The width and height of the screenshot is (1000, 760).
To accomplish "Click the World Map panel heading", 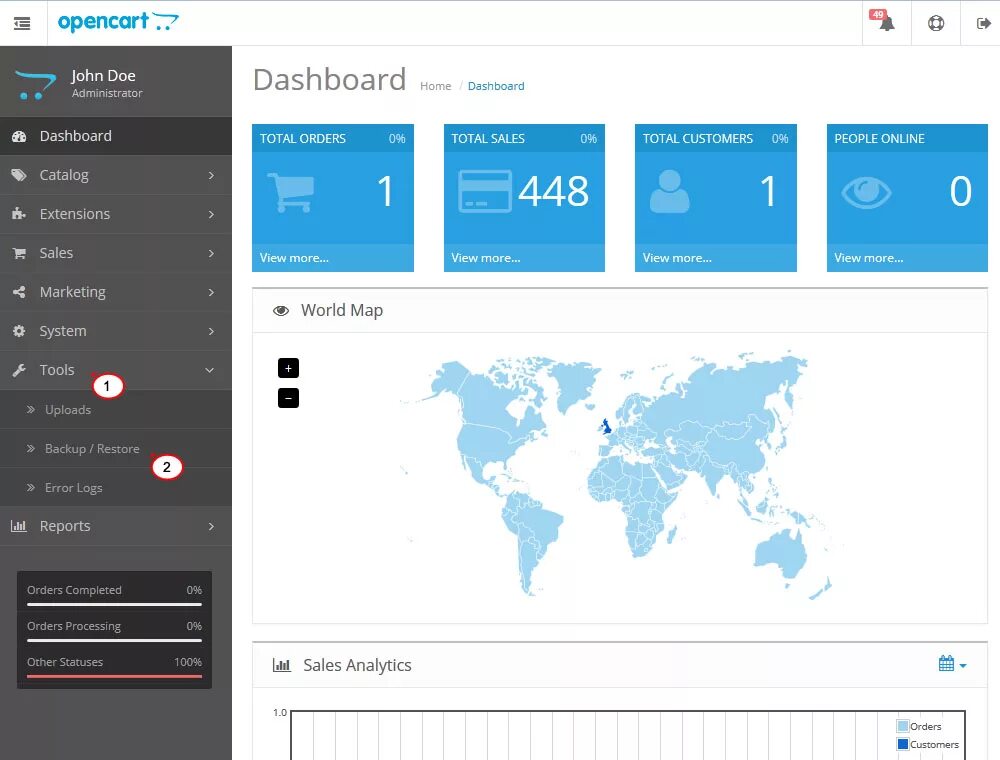I will (342, 310).
